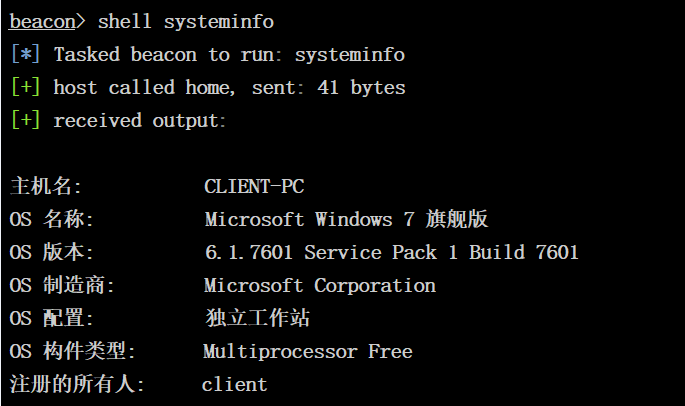Select the CLIENT-PC host name value
685x406 pixels.
tap(254, 186)
